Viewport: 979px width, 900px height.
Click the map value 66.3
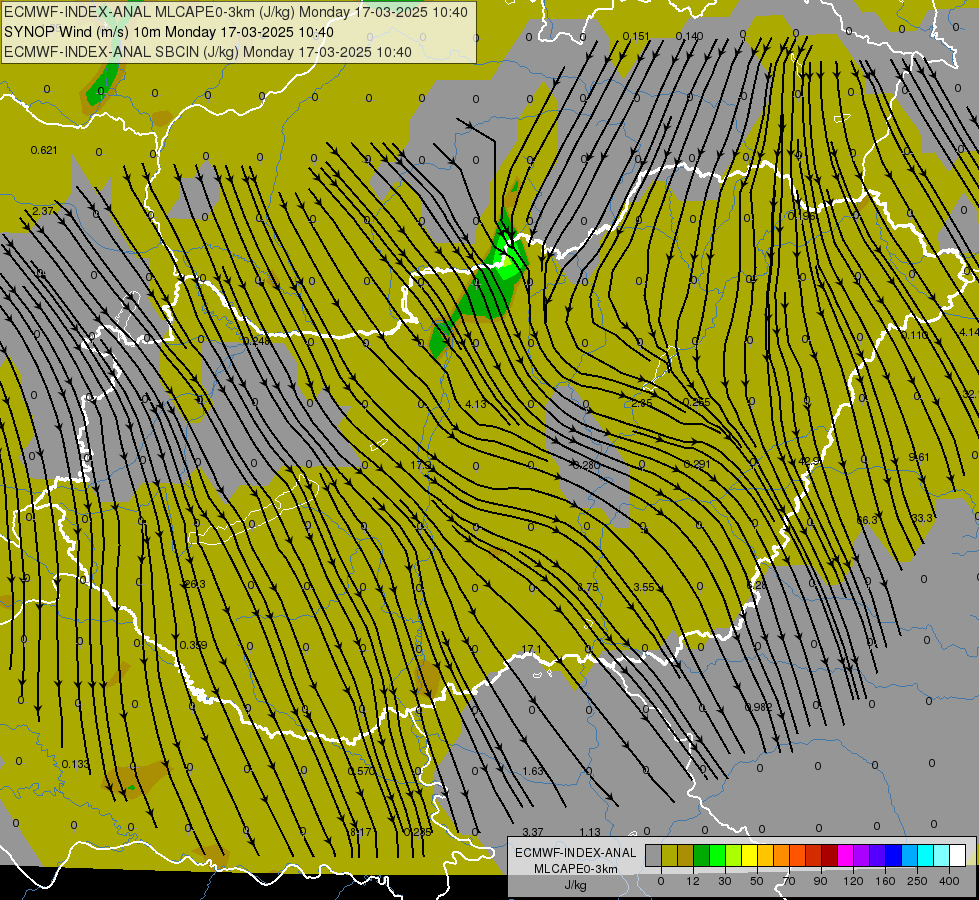coord(867,520)
